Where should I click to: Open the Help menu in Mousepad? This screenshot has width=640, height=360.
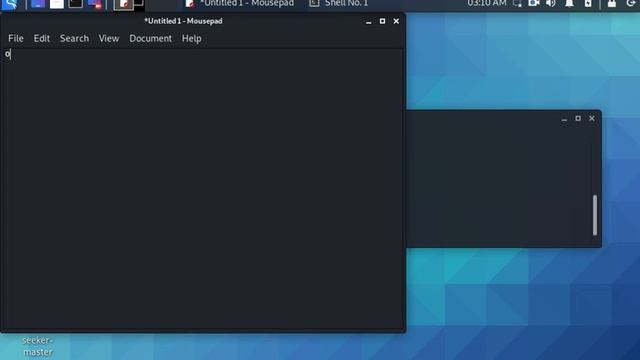(191, 38)
